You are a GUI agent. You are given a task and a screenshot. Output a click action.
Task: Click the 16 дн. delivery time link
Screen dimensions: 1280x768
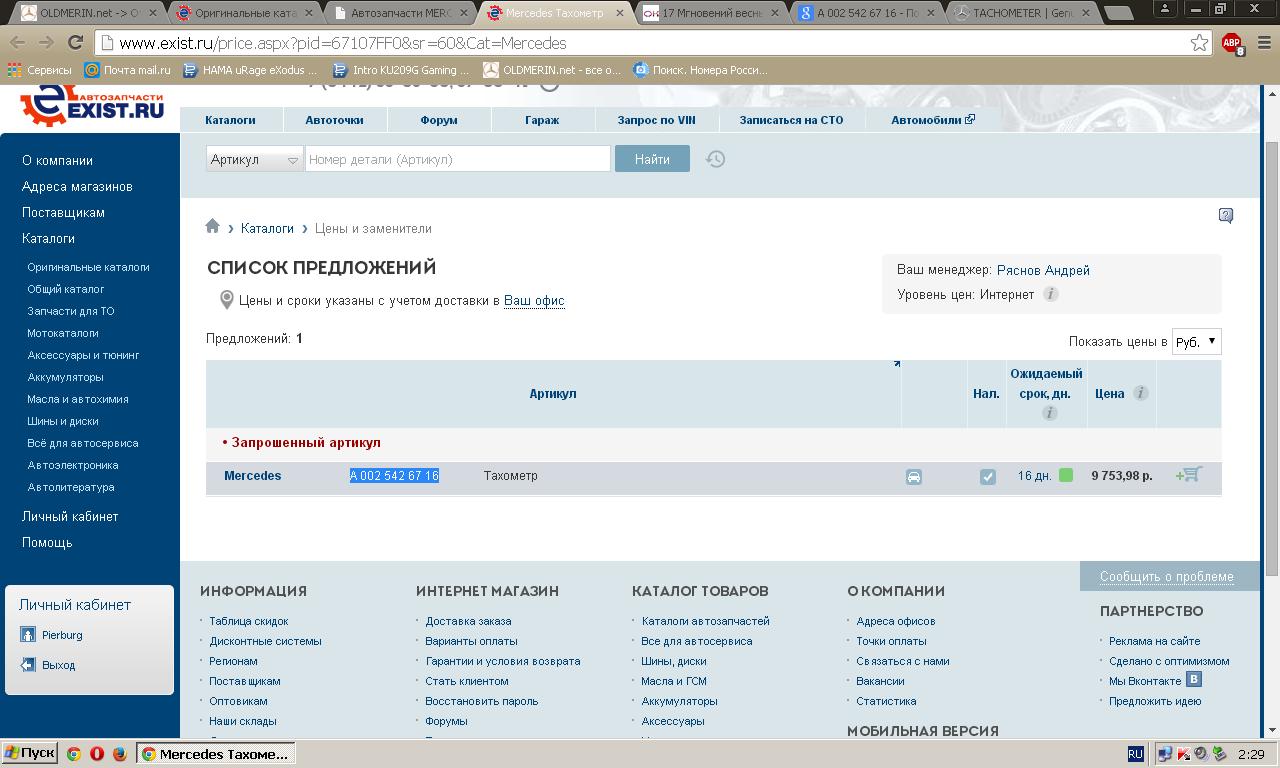point(1034,476)
